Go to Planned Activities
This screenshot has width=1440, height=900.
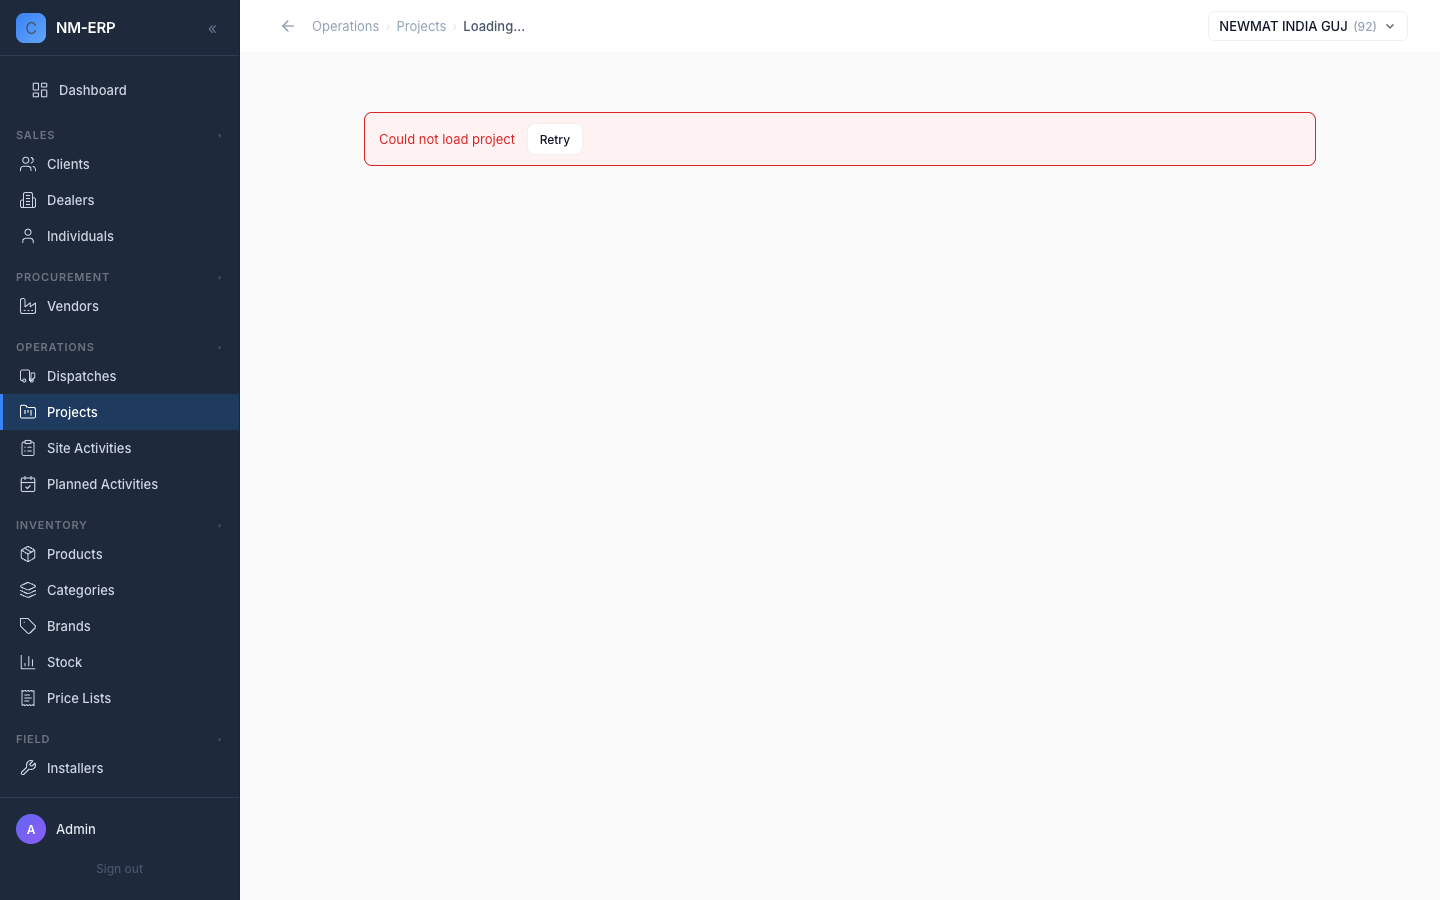(x=120, y=484)
